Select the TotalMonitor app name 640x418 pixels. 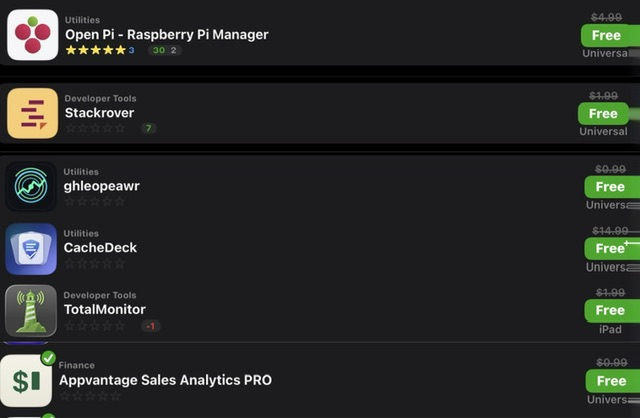point(104,309)
